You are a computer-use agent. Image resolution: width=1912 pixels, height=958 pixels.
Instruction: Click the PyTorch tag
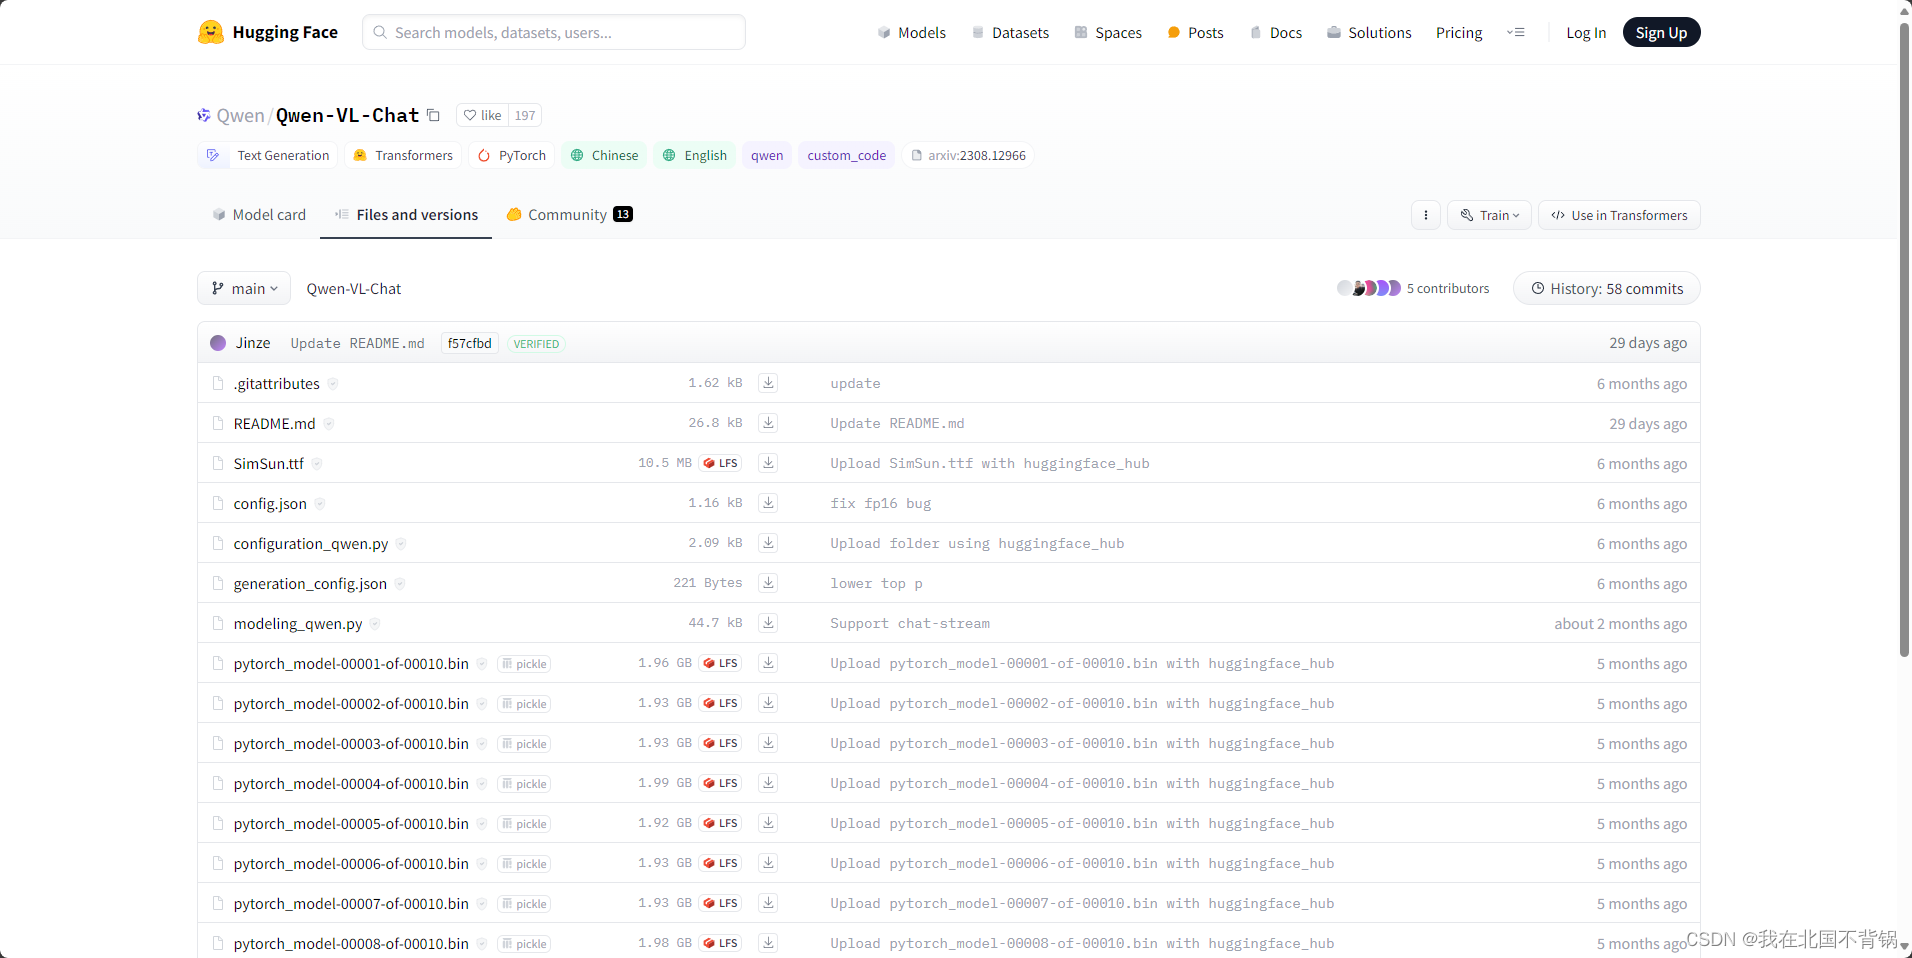click(x=511, y=155)
